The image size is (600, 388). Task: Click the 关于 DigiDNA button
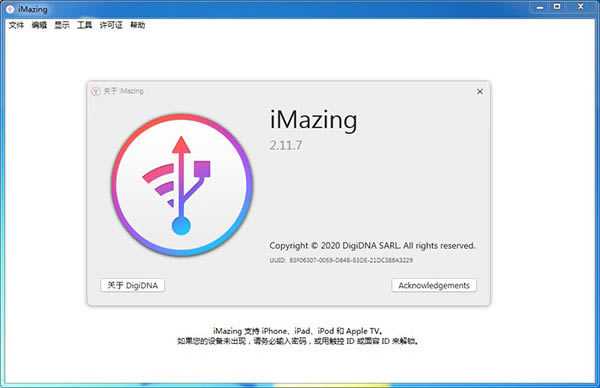point(132,285)
